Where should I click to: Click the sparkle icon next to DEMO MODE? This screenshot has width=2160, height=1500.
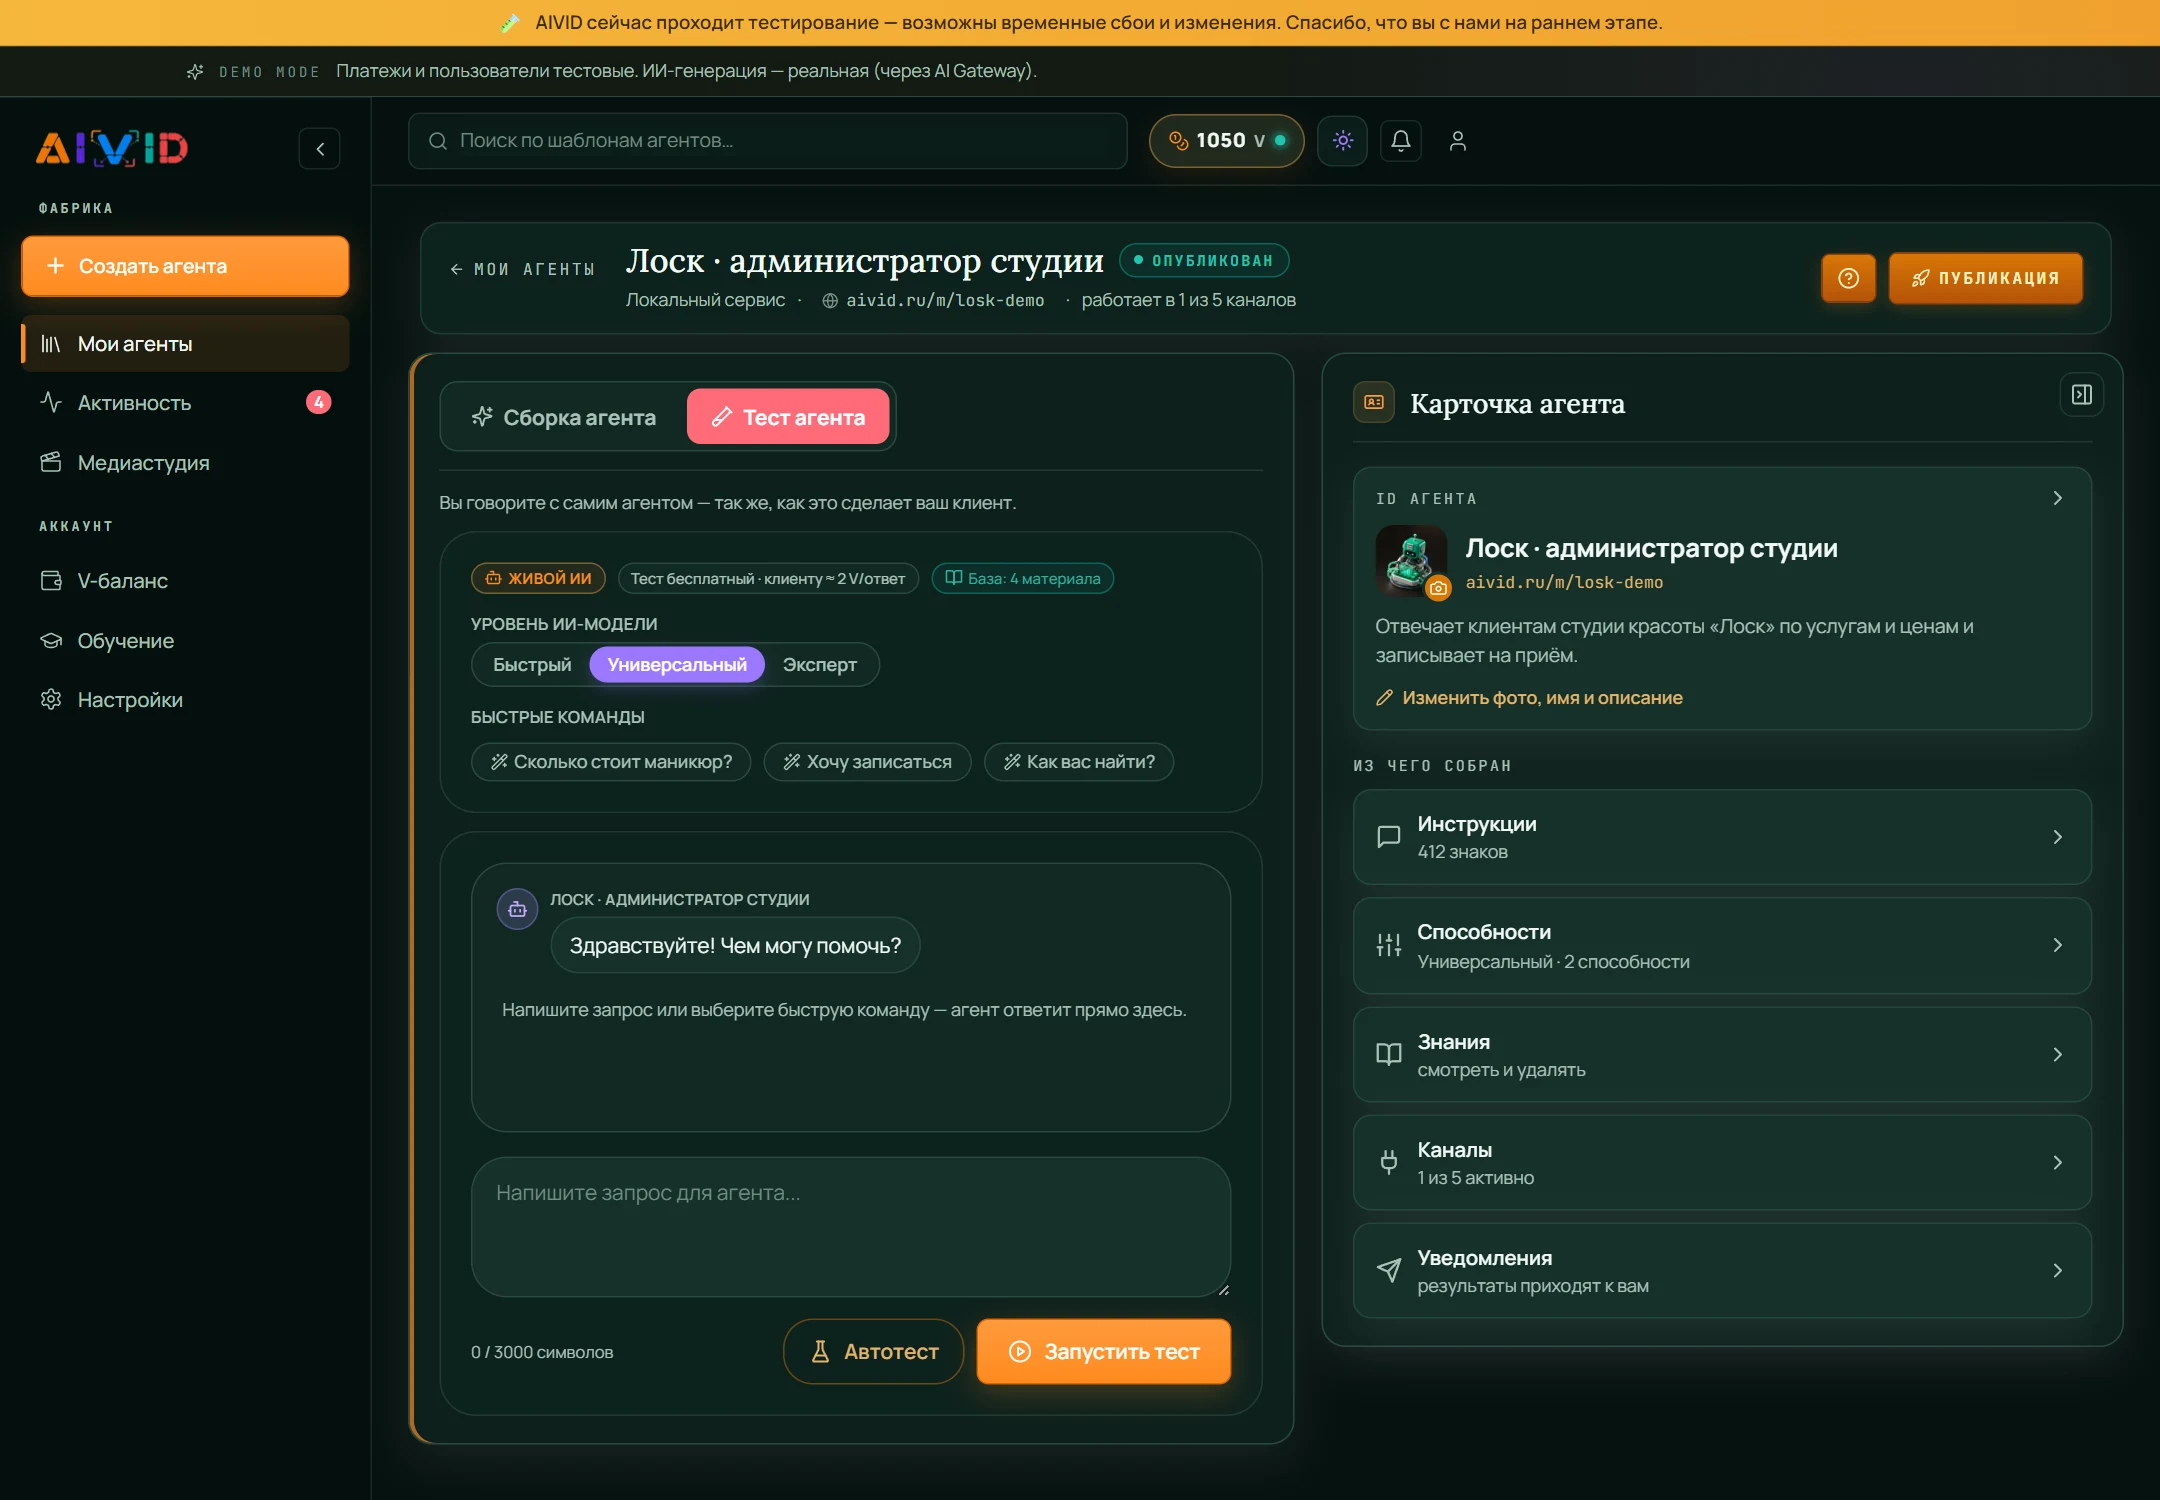(x=196, y=72)
